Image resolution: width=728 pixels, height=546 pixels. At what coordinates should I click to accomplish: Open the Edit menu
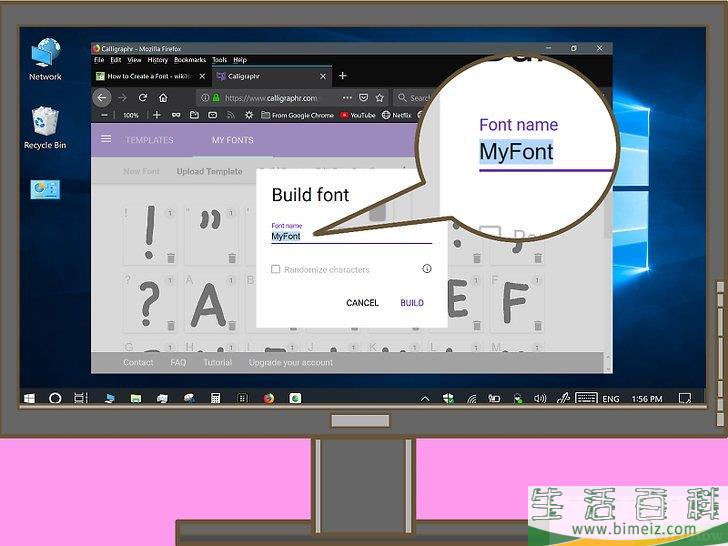[116, 60]
